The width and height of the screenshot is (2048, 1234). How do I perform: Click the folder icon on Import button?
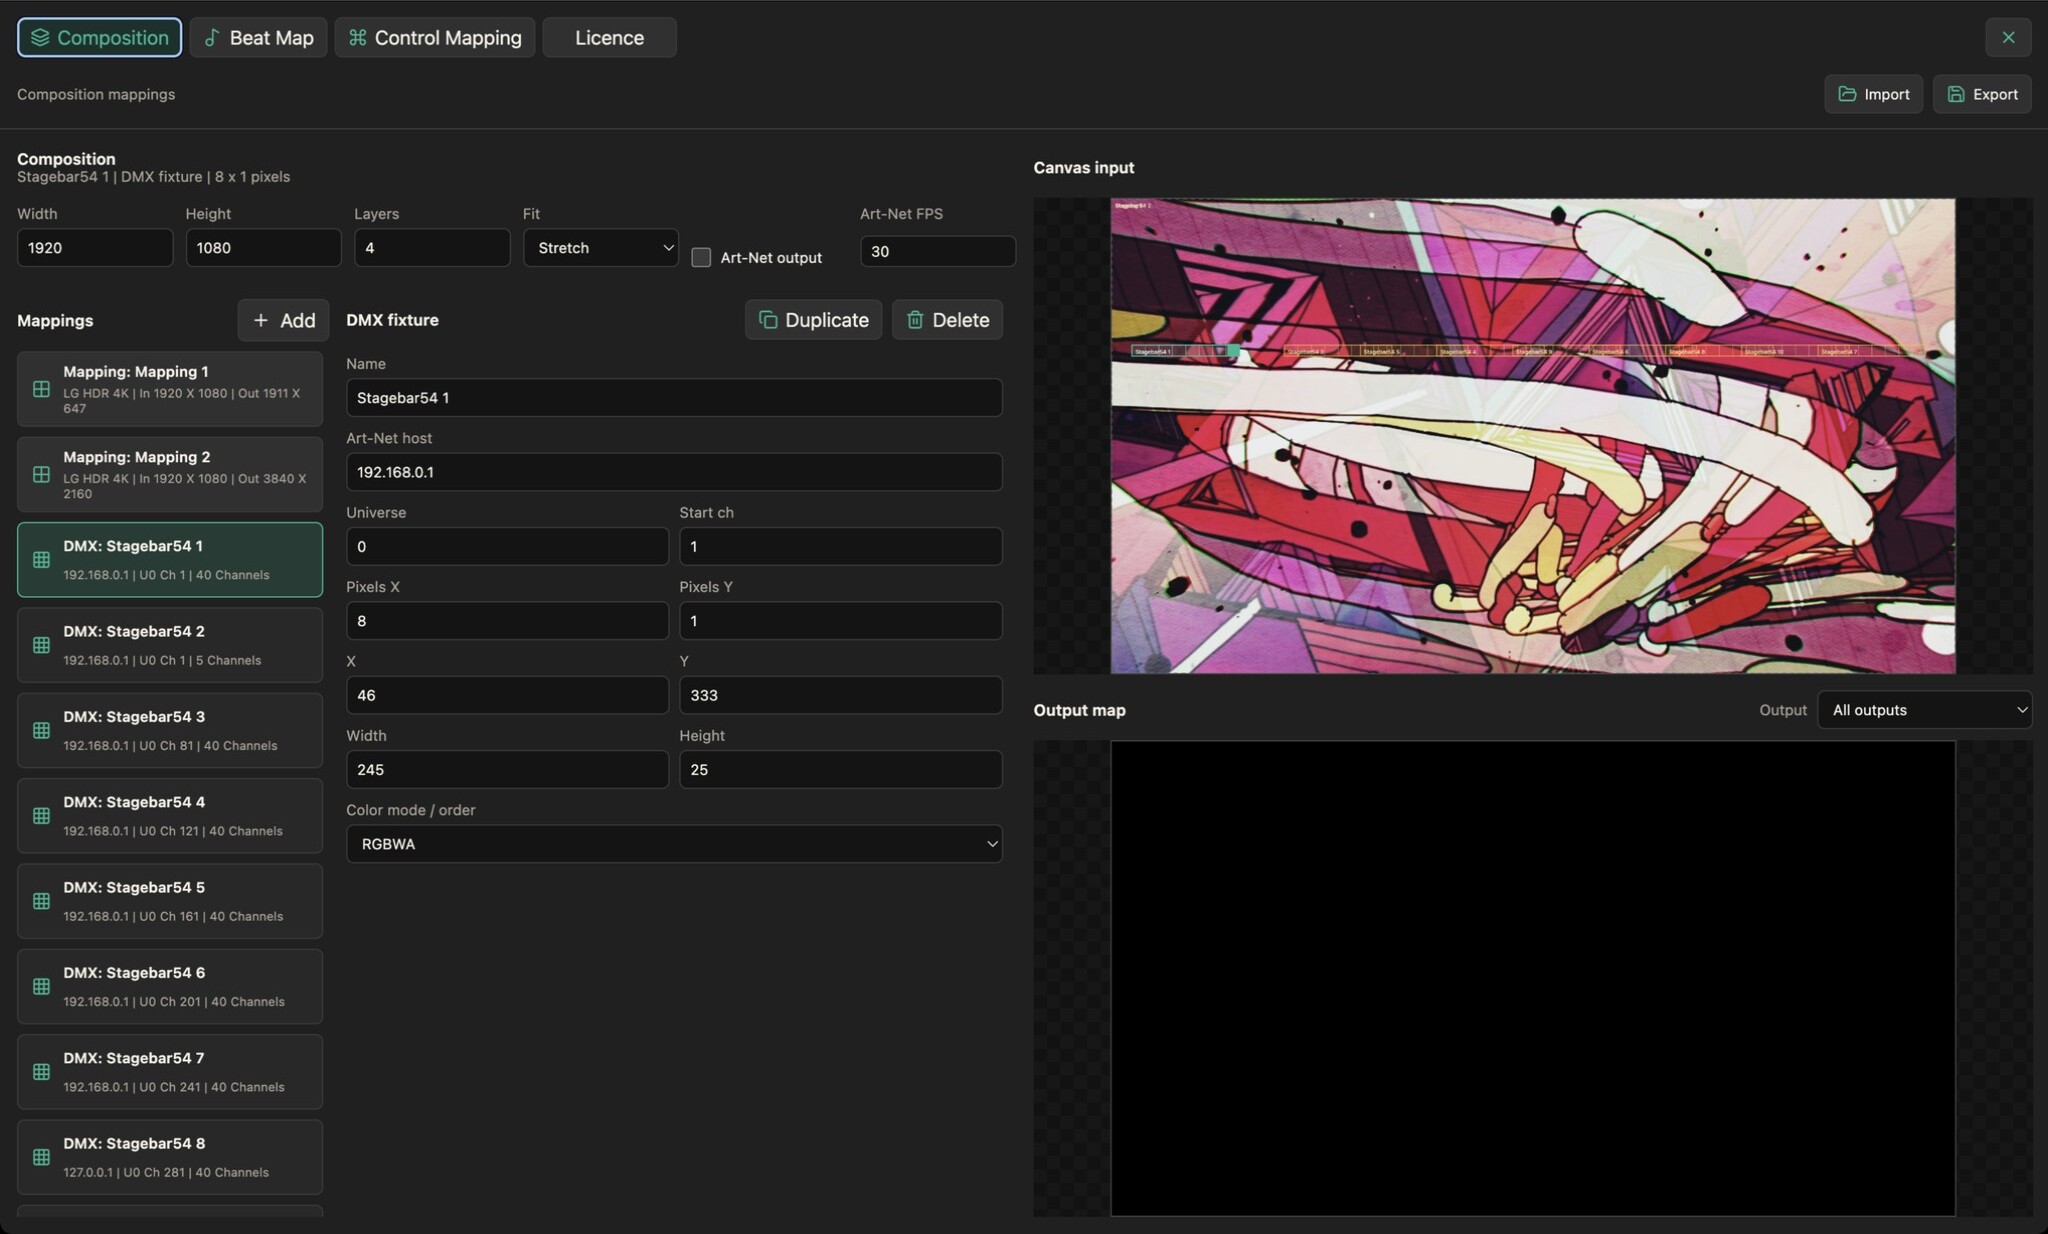pyautogui.click(x=1847, y=94)
